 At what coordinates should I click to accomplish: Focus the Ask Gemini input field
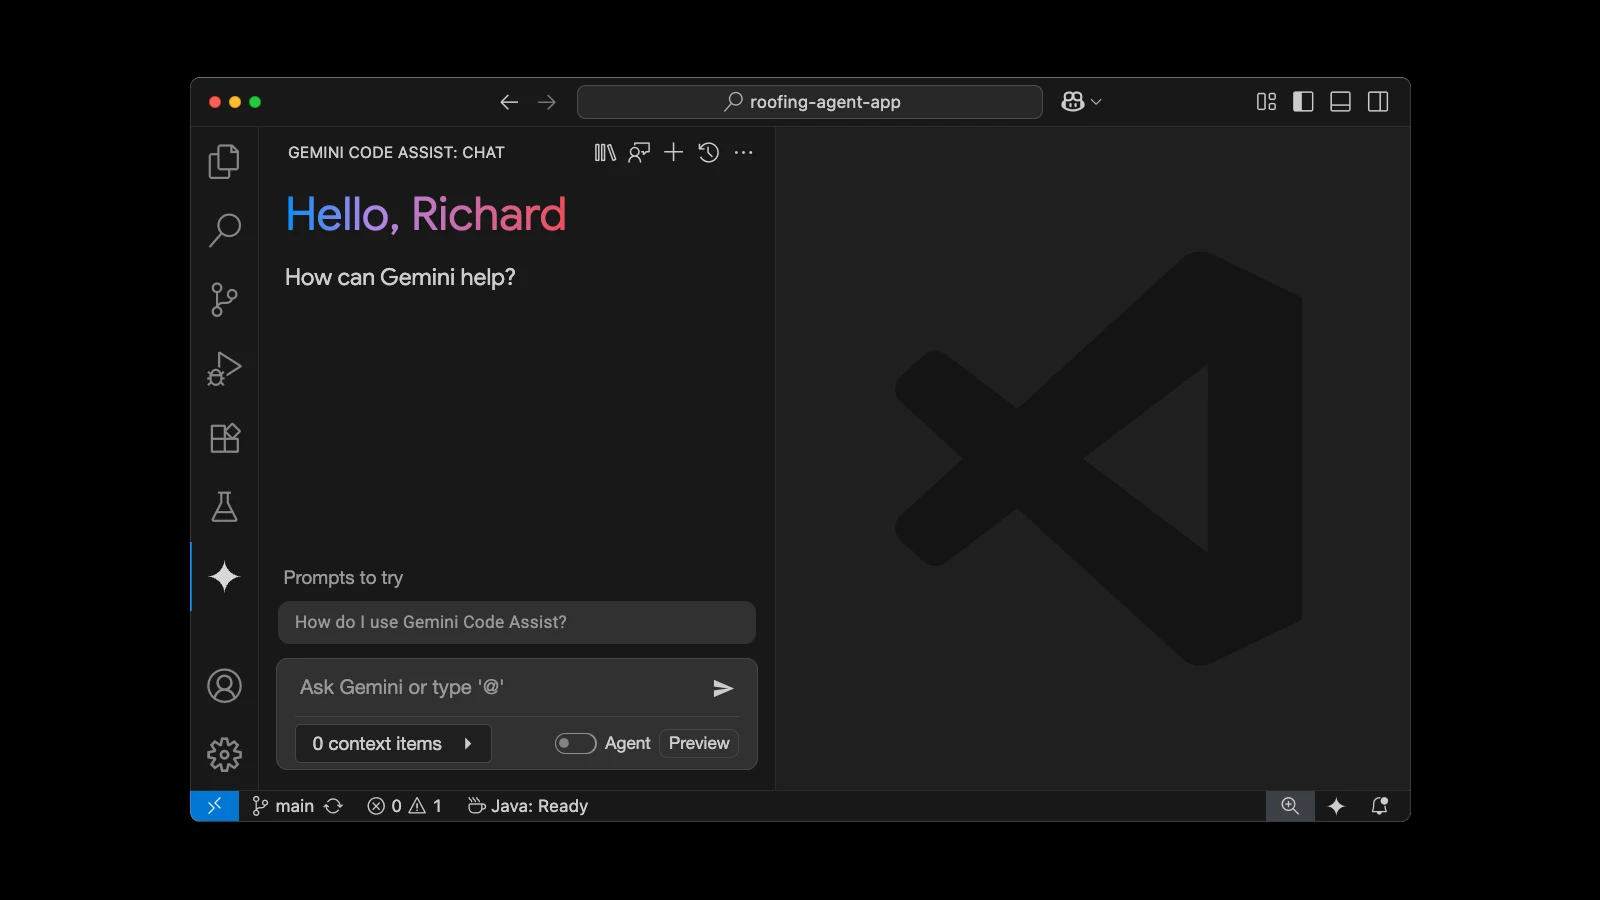point(497,687)
